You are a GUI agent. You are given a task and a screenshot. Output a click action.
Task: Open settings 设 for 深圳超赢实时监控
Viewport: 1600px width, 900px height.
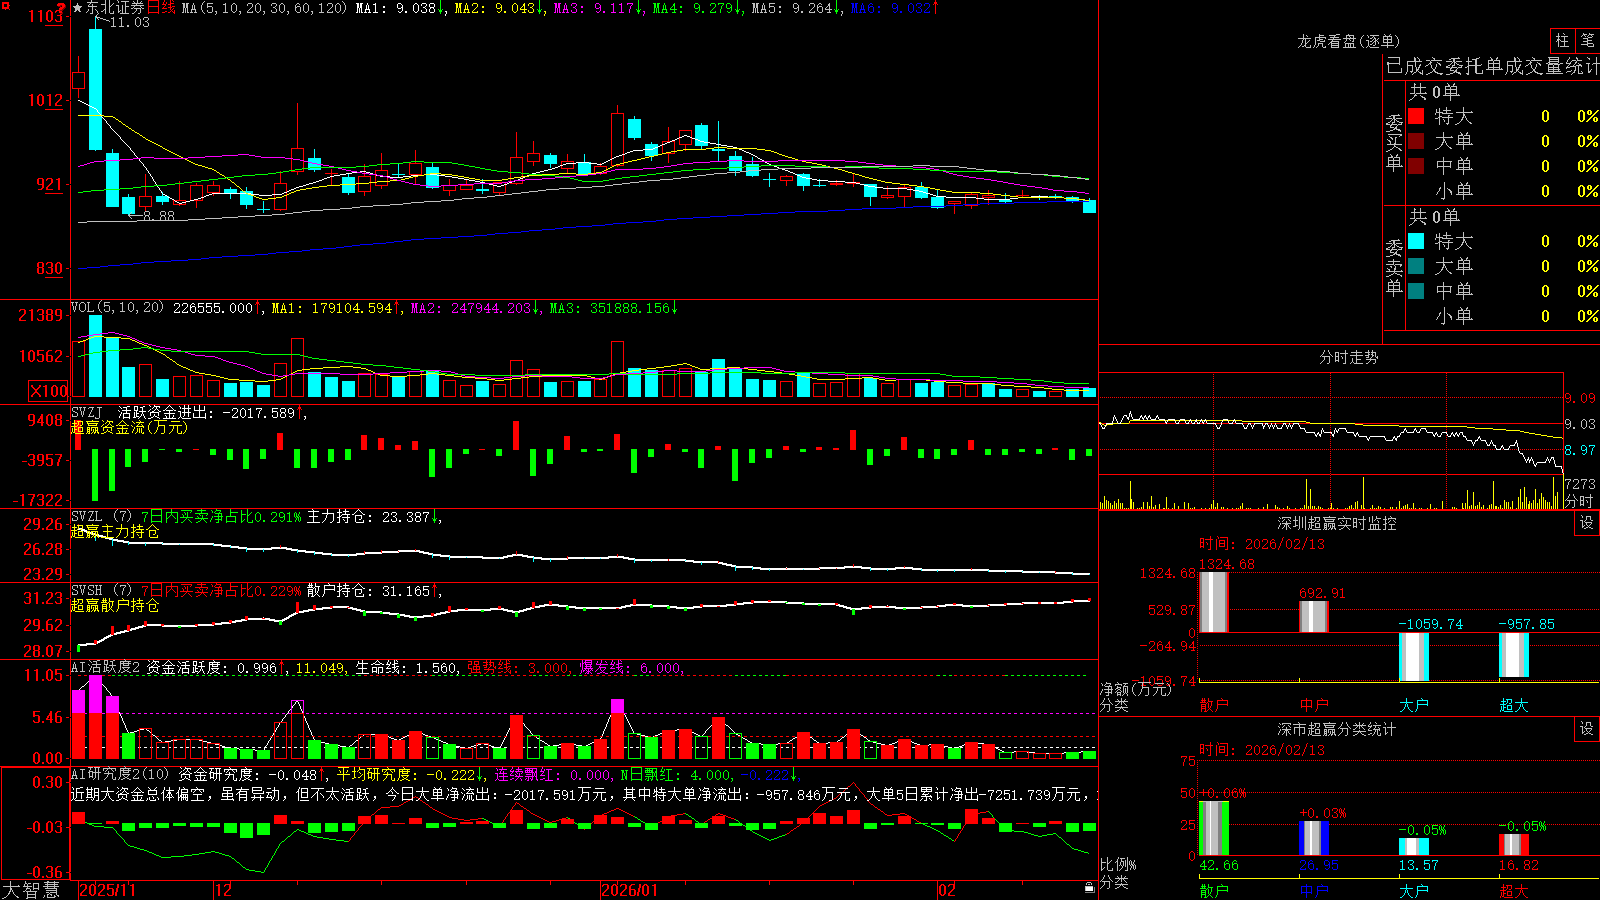[1587, 523]
